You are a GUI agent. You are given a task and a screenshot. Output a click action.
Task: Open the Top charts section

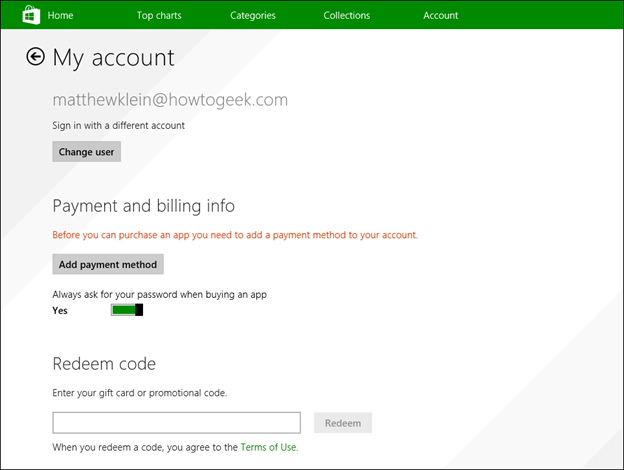pyautogui.click(x=159, y=16)
